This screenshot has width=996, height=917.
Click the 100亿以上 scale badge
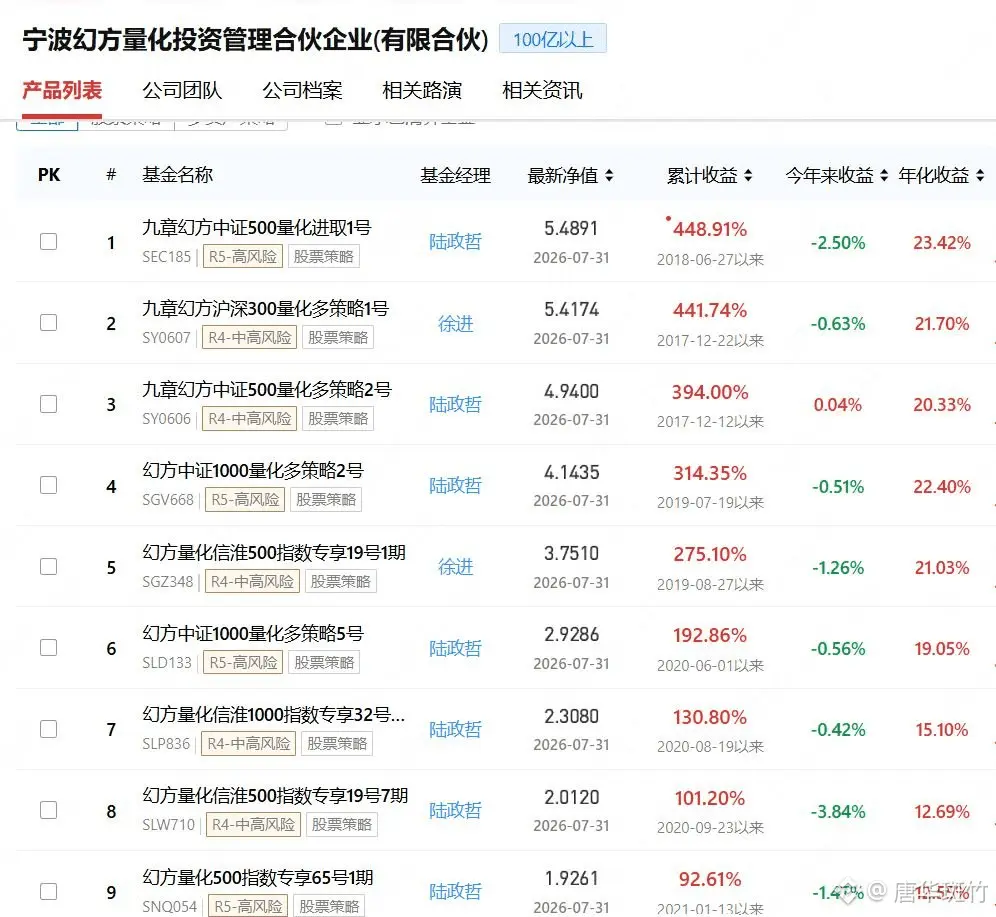tap(553, 39)
